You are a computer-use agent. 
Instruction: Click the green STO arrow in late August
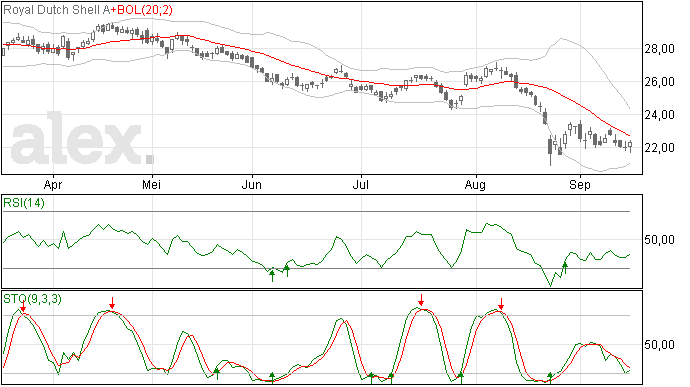click(550, 378)
